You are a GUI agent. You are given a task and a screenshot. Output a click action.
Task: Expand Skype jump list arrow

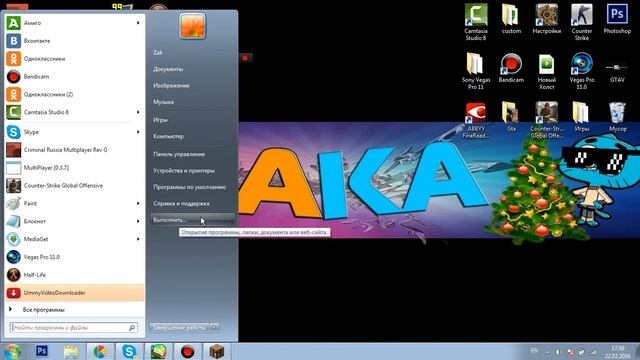tap(138, 132)
